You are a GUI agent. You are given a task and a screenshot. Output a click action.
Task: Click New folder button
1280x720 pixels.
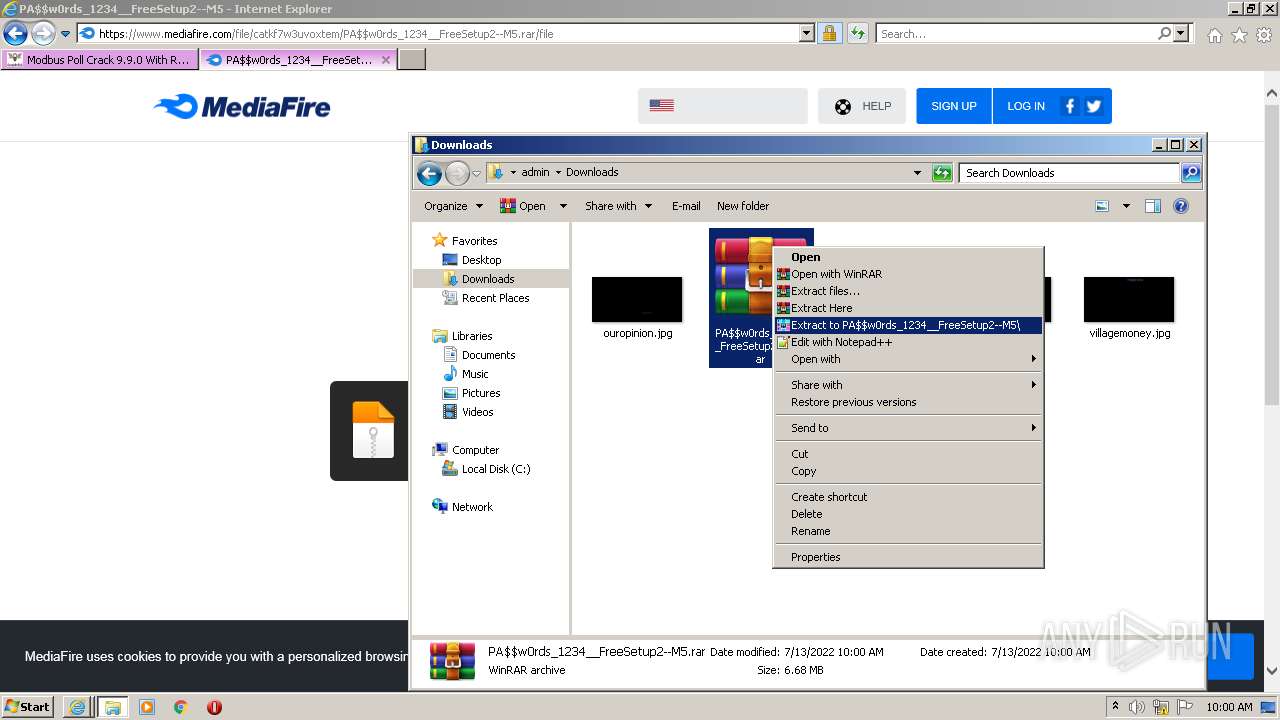pos(743,206)
